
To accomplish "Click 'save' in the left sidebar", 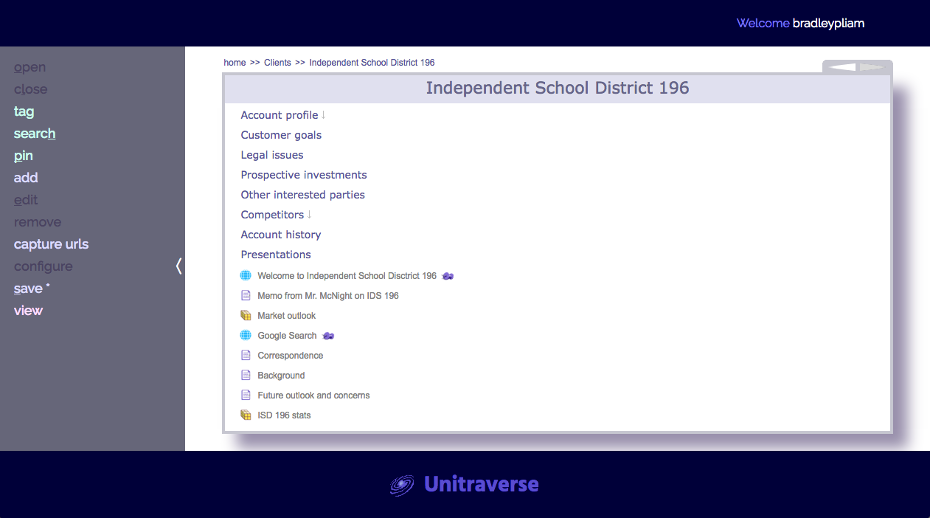I will point(28,289).
